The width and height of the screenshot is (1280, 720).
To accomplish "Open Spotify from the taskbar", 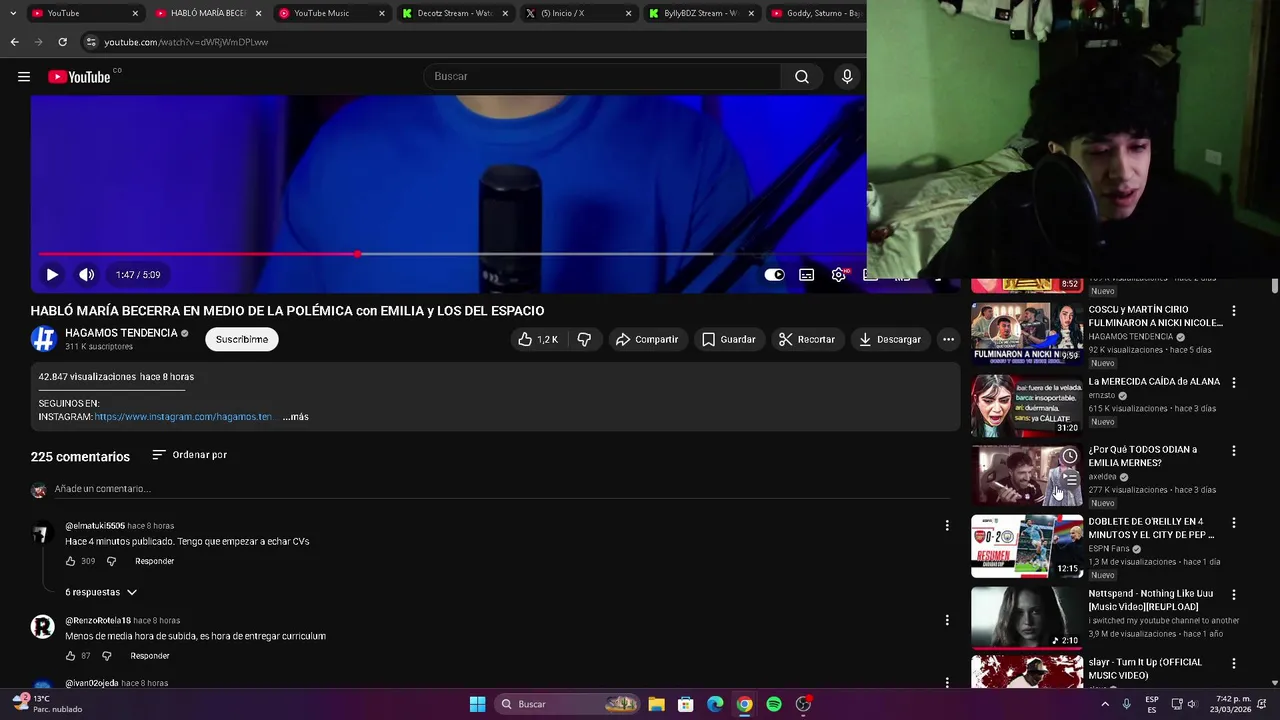I will tap(774, 704).
